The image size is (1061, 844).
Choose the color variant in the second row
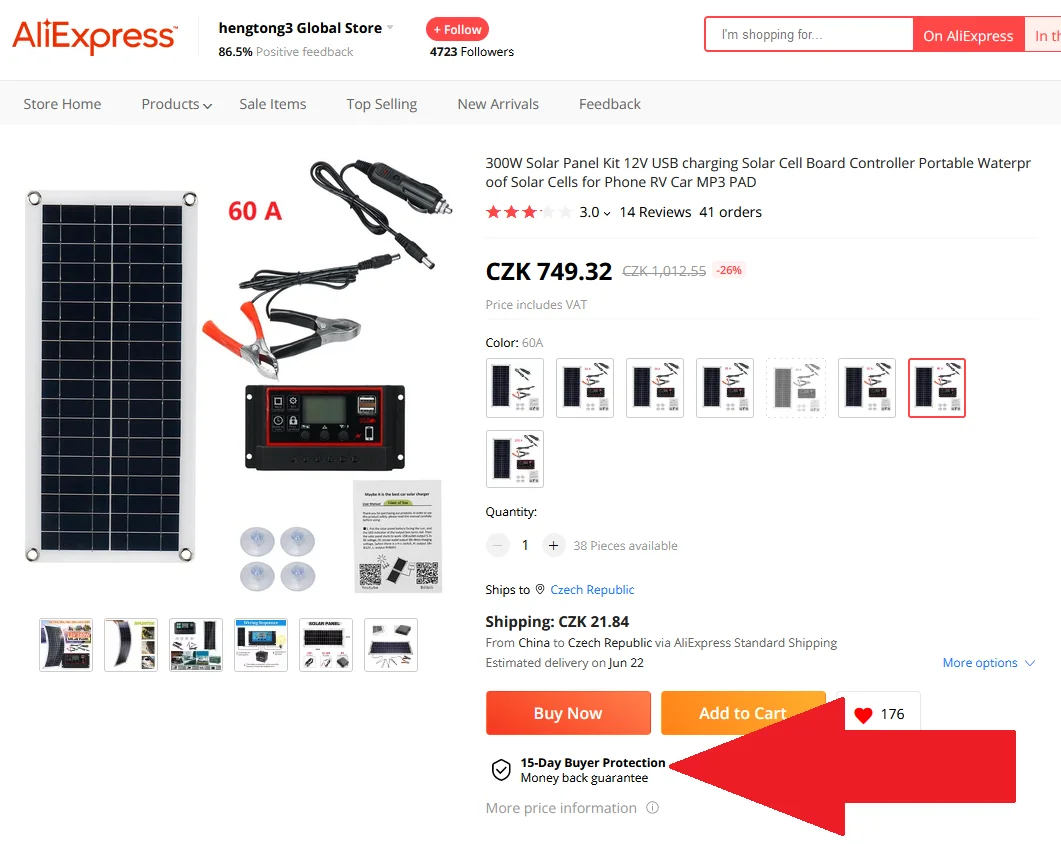point(514,459)
